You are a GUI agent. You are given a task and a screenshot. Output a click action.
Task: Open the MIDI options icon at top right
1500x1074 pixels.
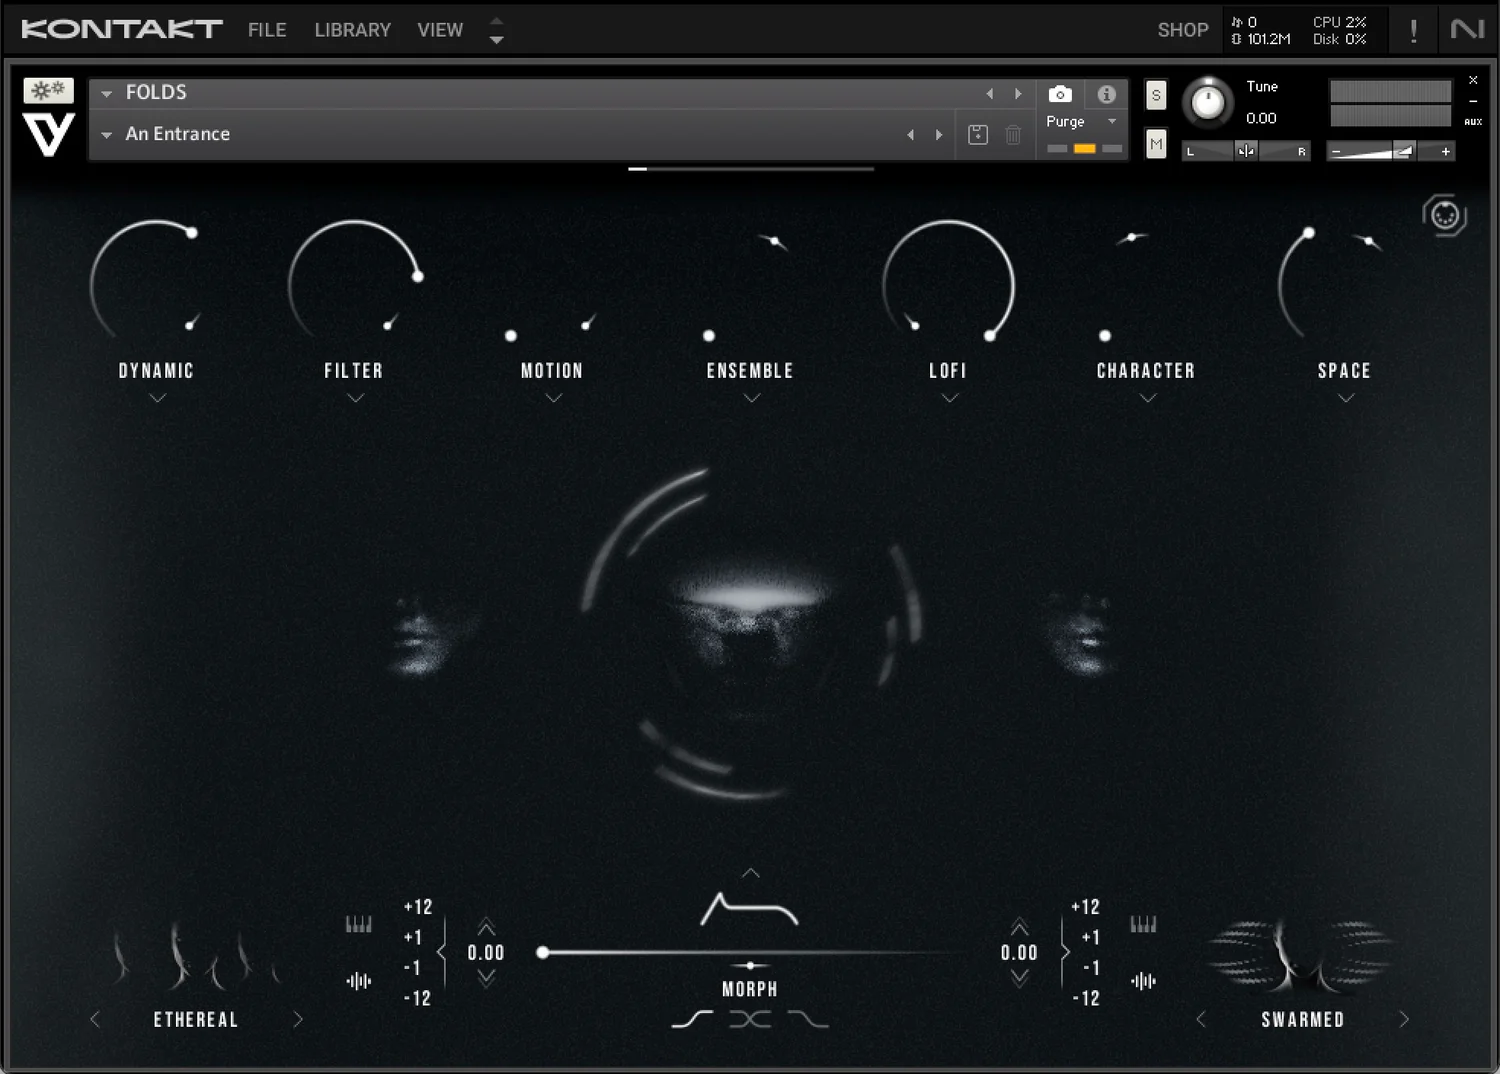pyautogui.click(x=1444, y=214)
